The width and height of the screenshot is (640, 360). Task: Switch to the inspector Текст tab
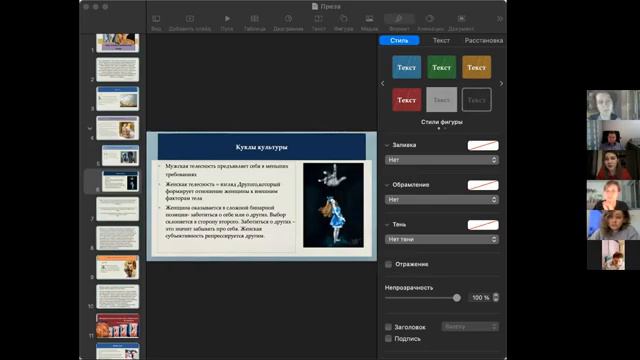click(x=441, y=40)
